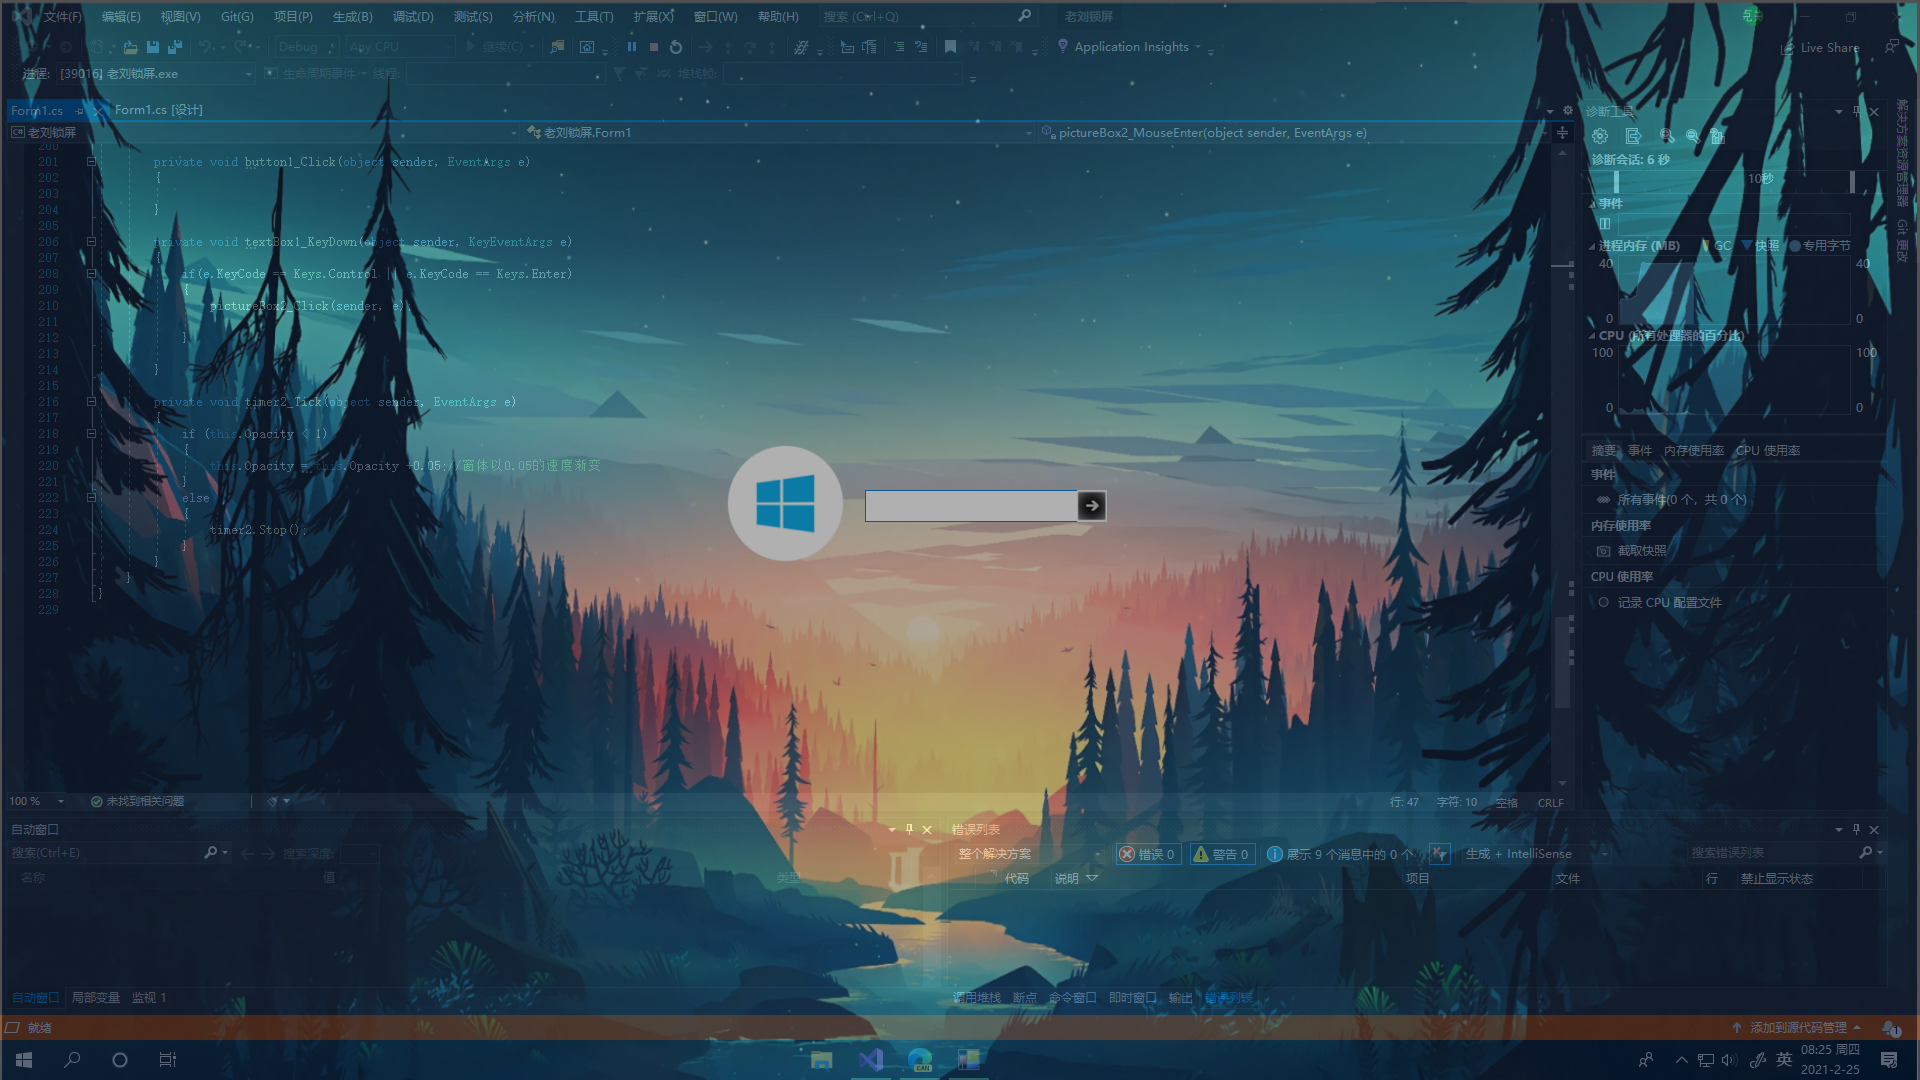Click the 截取快照 take snapshot link

[1641, 551]
